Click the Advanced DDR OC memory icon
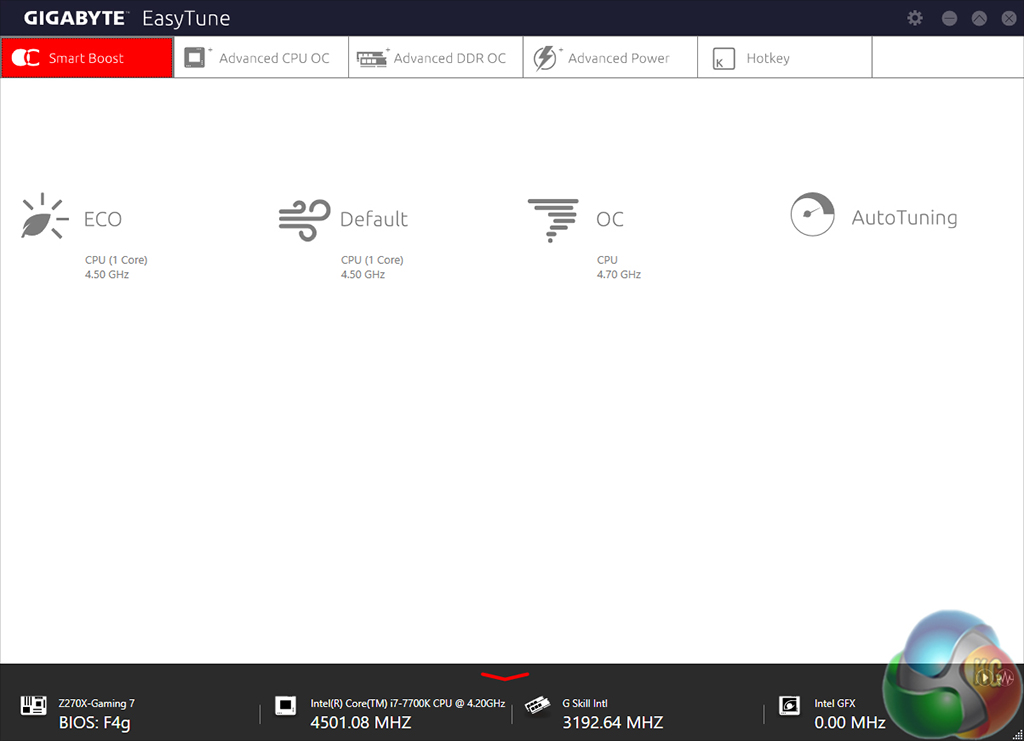The height and width of the screenshot is (741, 1024). pos(372,58)
